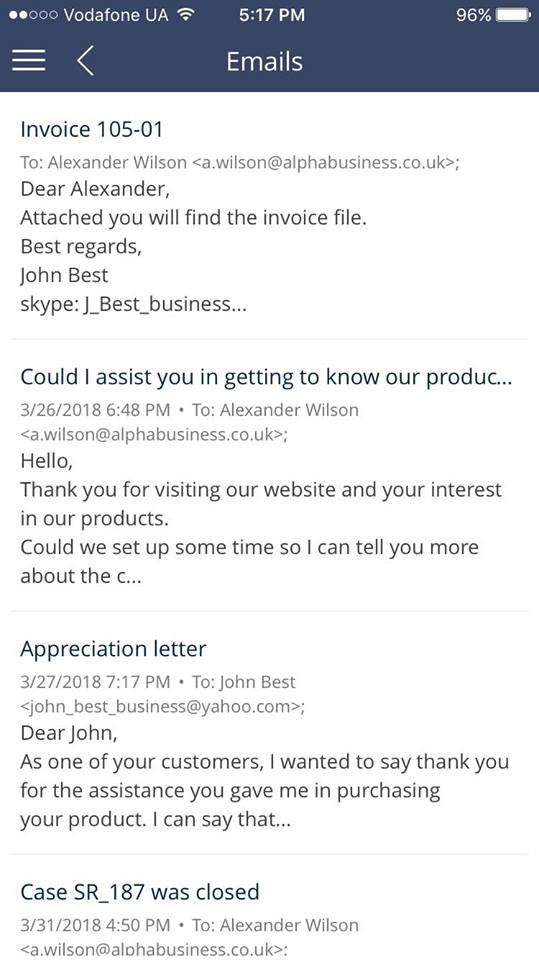Tap the Vodafone UA carrier label
The image size is (539, 960).
coord(116,15)
